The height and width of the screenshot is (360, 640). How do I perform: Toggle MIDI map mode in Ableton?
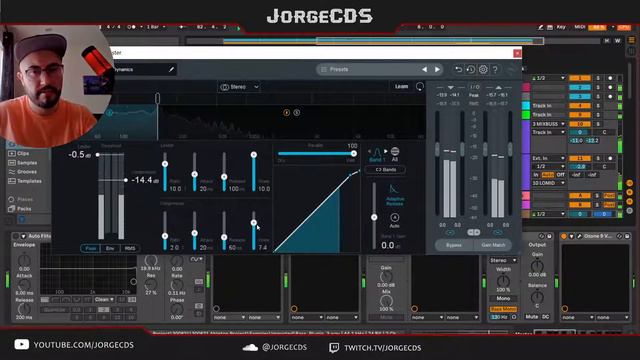(580, 27)
